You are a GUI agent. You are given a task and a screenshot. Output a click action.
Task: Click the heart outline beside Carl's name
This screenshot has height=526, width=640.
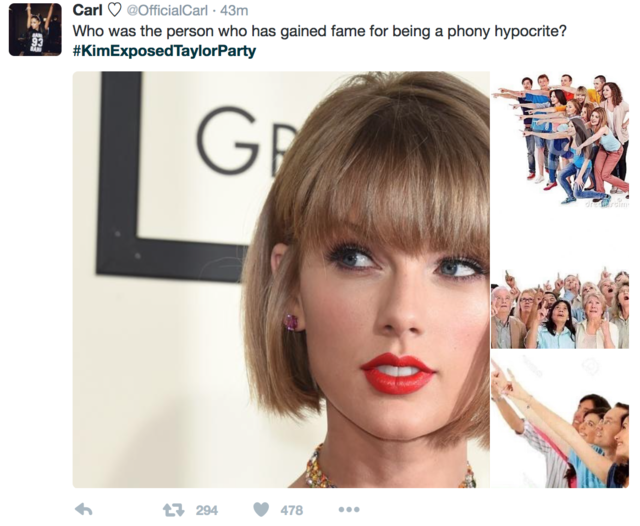tap(115, 11)
